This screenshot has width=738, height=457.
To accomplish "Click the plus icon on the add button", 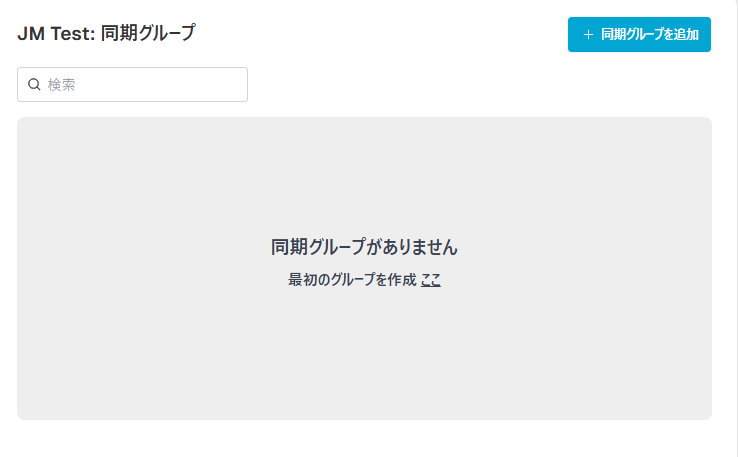I will click(x=588, y=34).
